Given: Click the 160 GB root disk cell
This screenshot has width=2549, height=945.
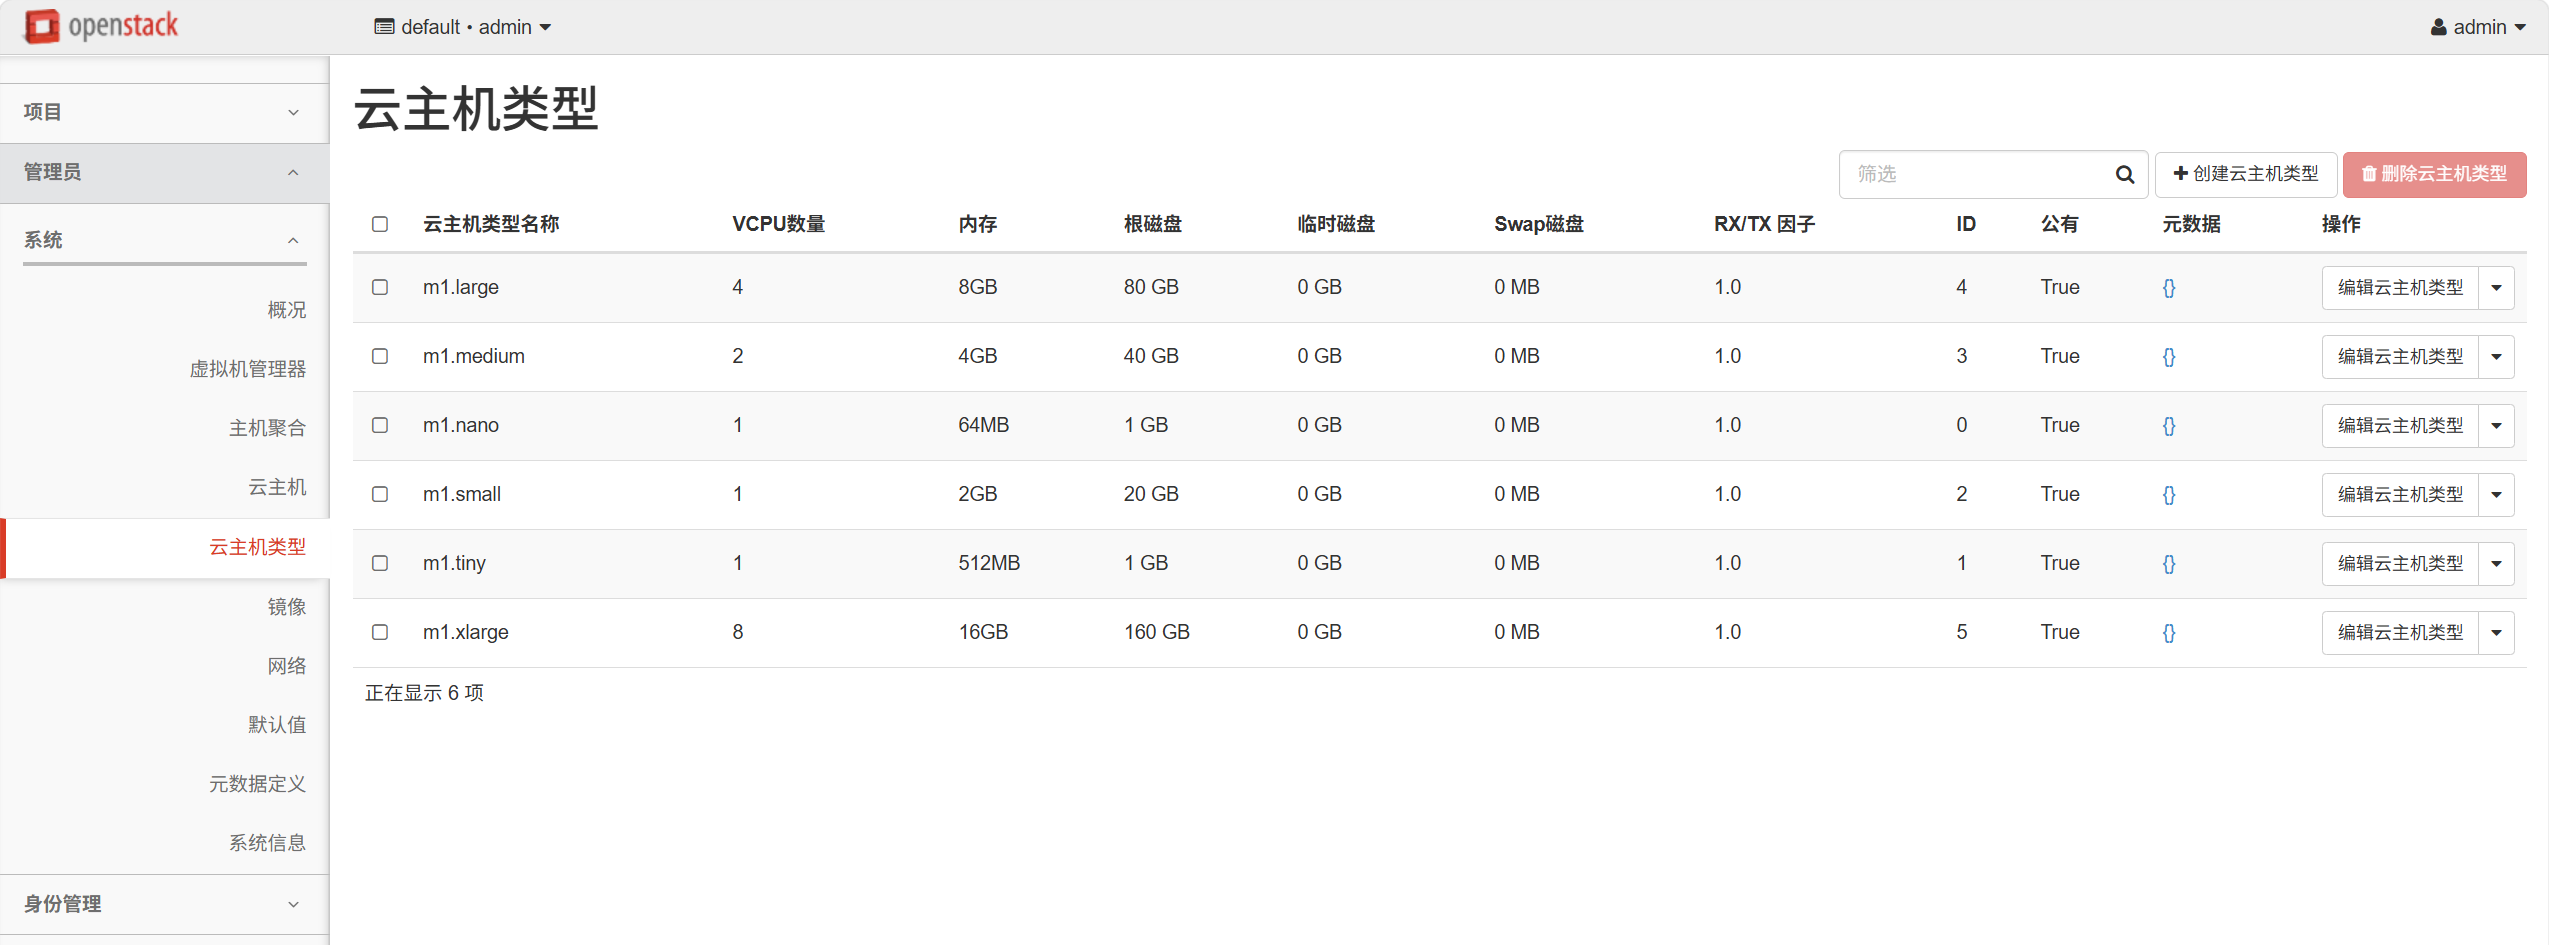Looking at the screenshot, I should point(1157,632).
